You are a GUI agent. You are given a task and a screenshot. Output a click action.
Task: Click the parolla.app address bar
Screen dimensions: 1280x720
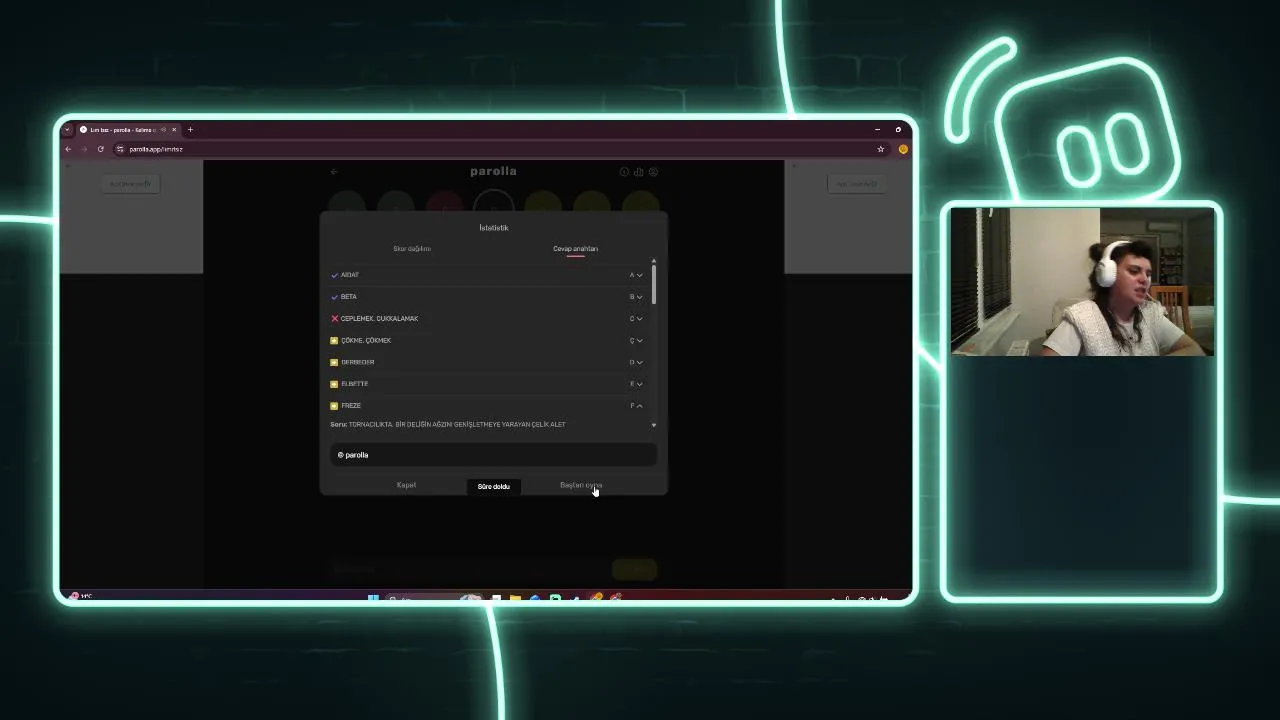(x=500, y=149)
